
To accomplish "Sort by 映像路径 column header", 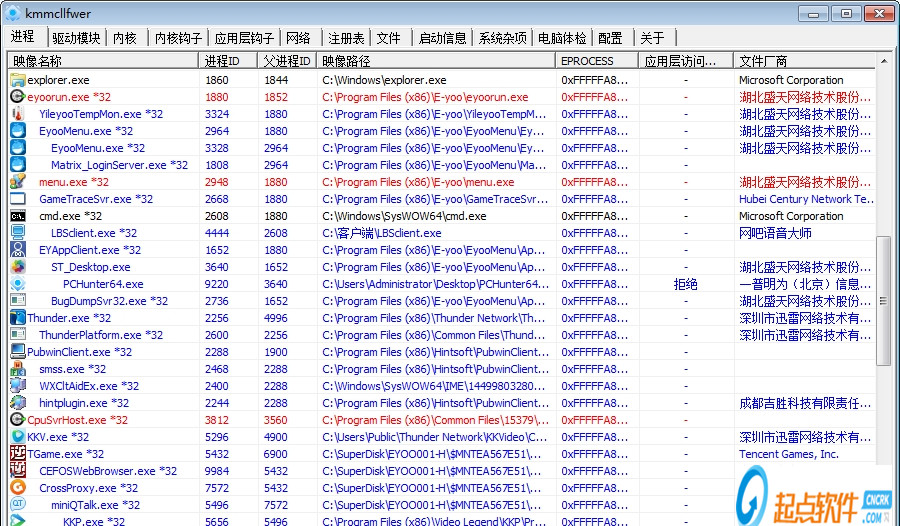I will [x=436, y=61].
